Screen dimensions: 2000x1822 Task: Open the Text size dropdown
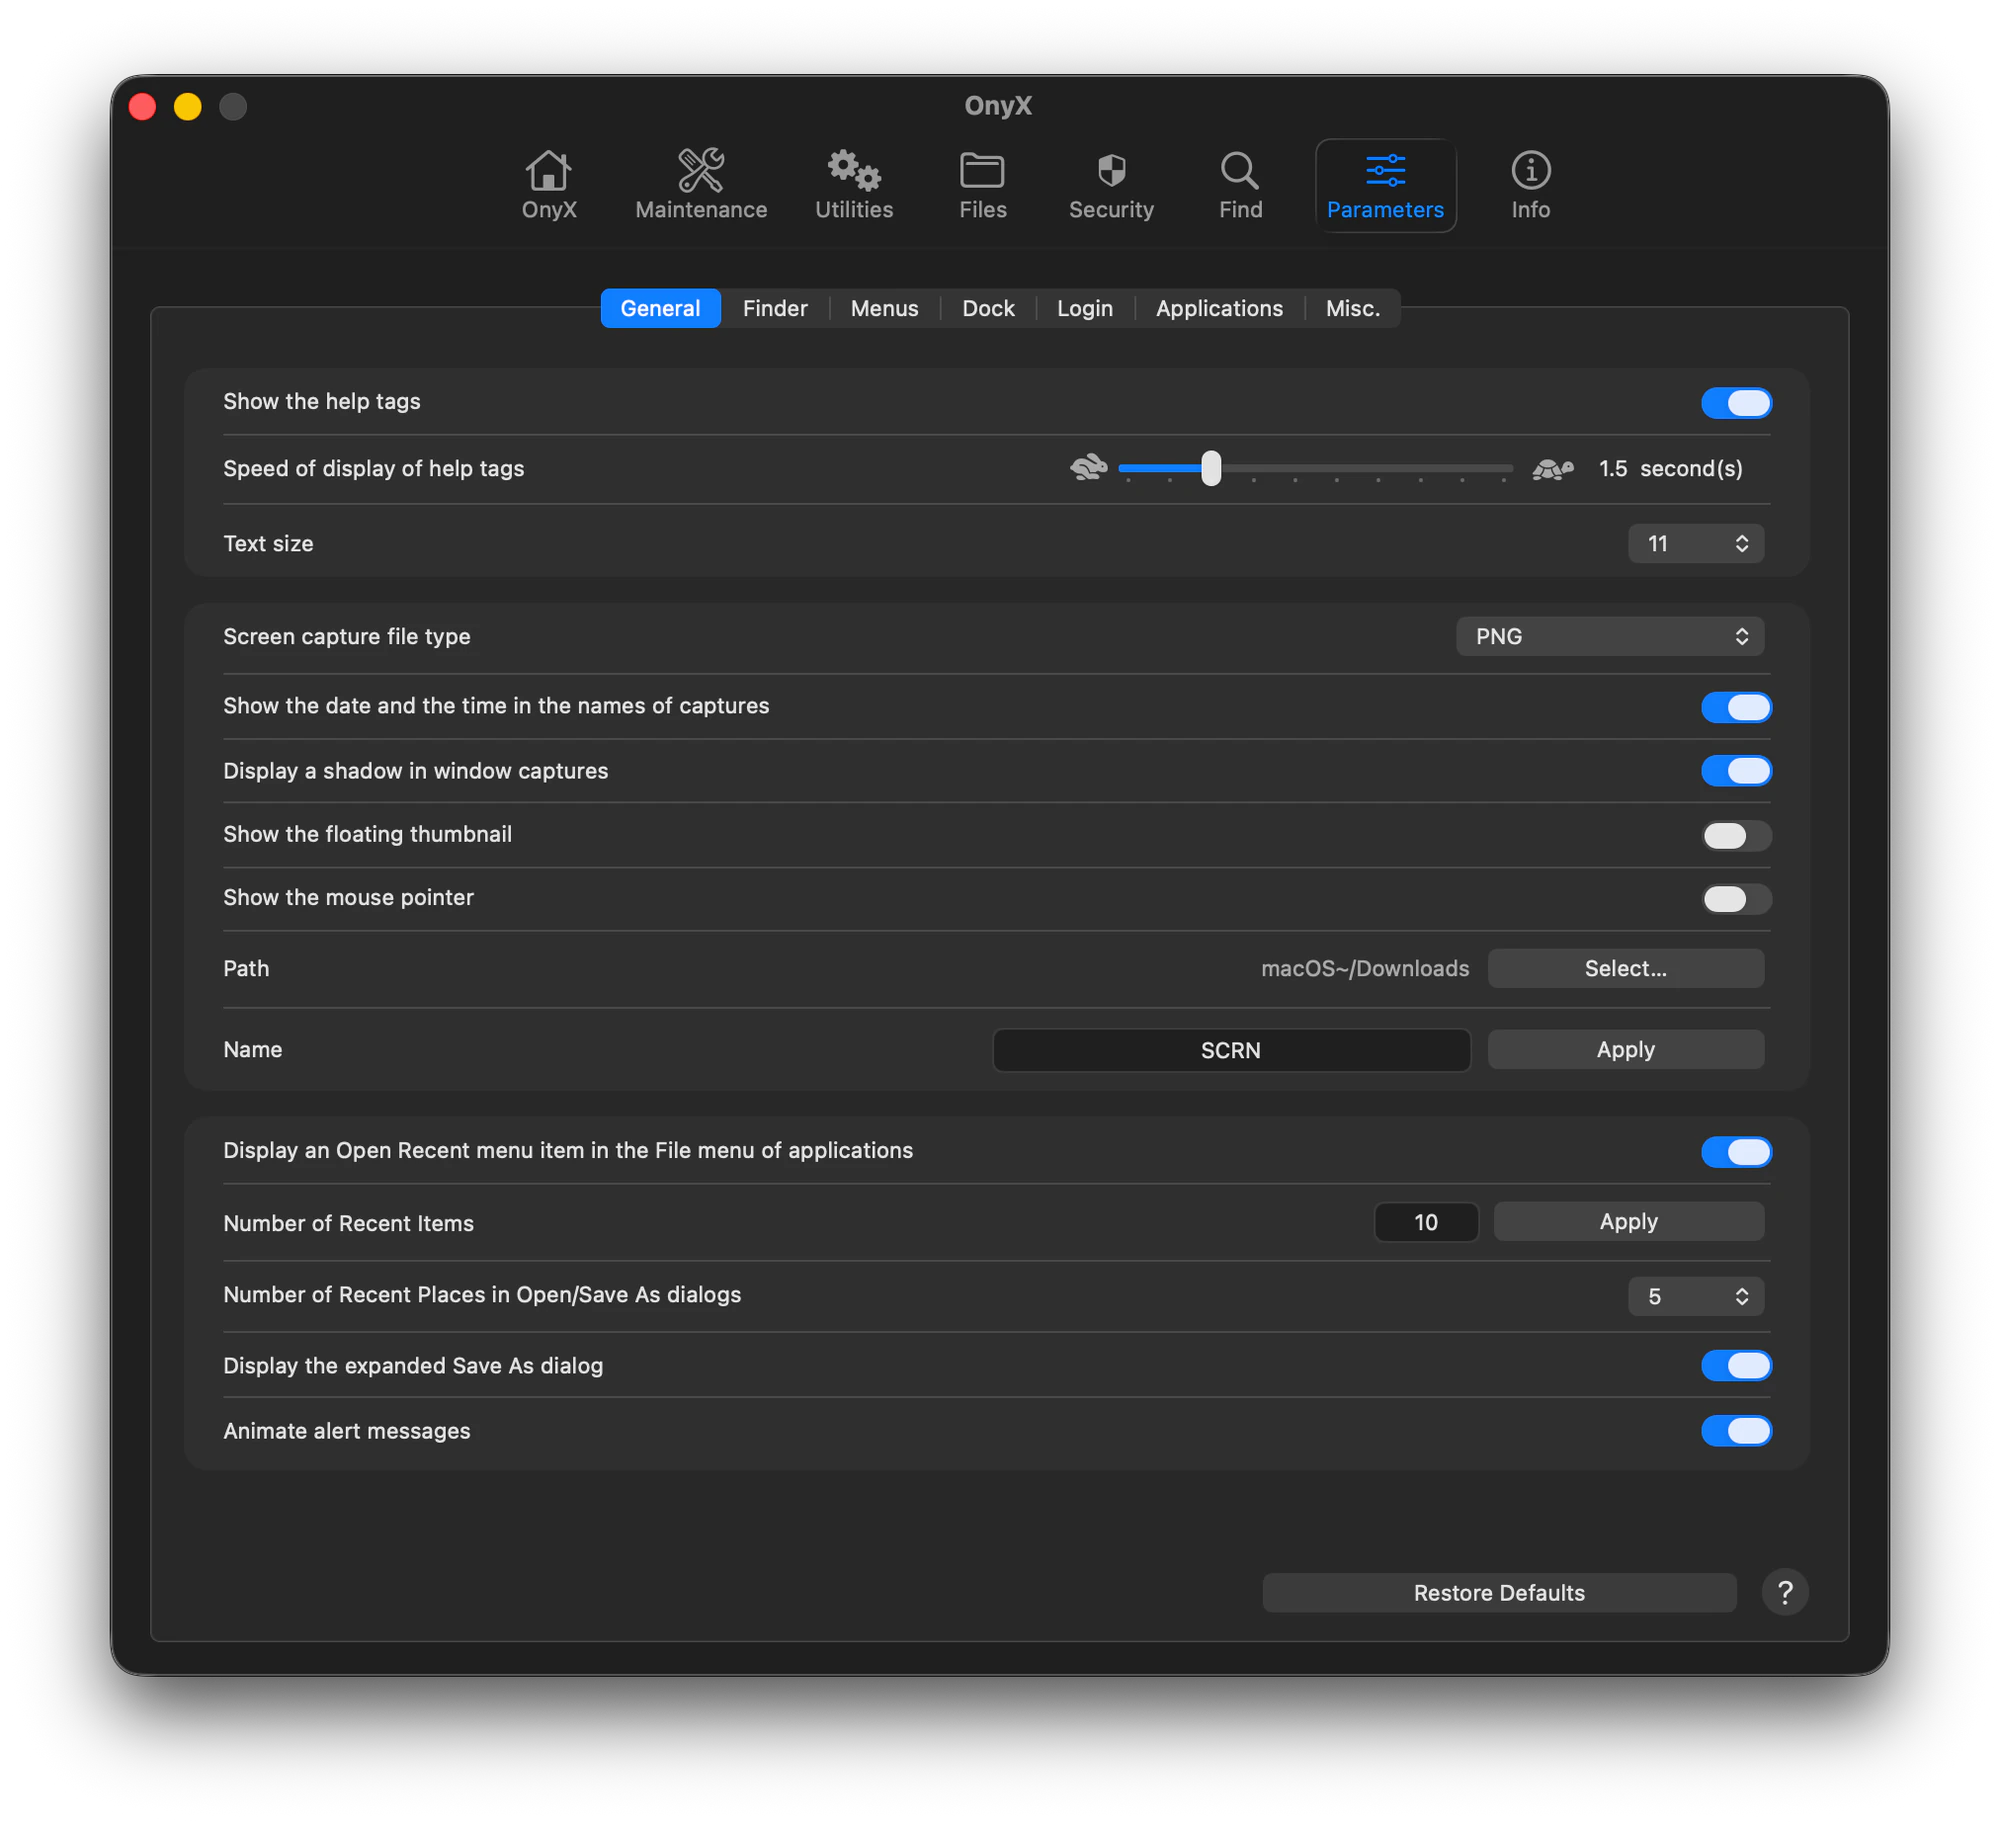click(1696, 544)
